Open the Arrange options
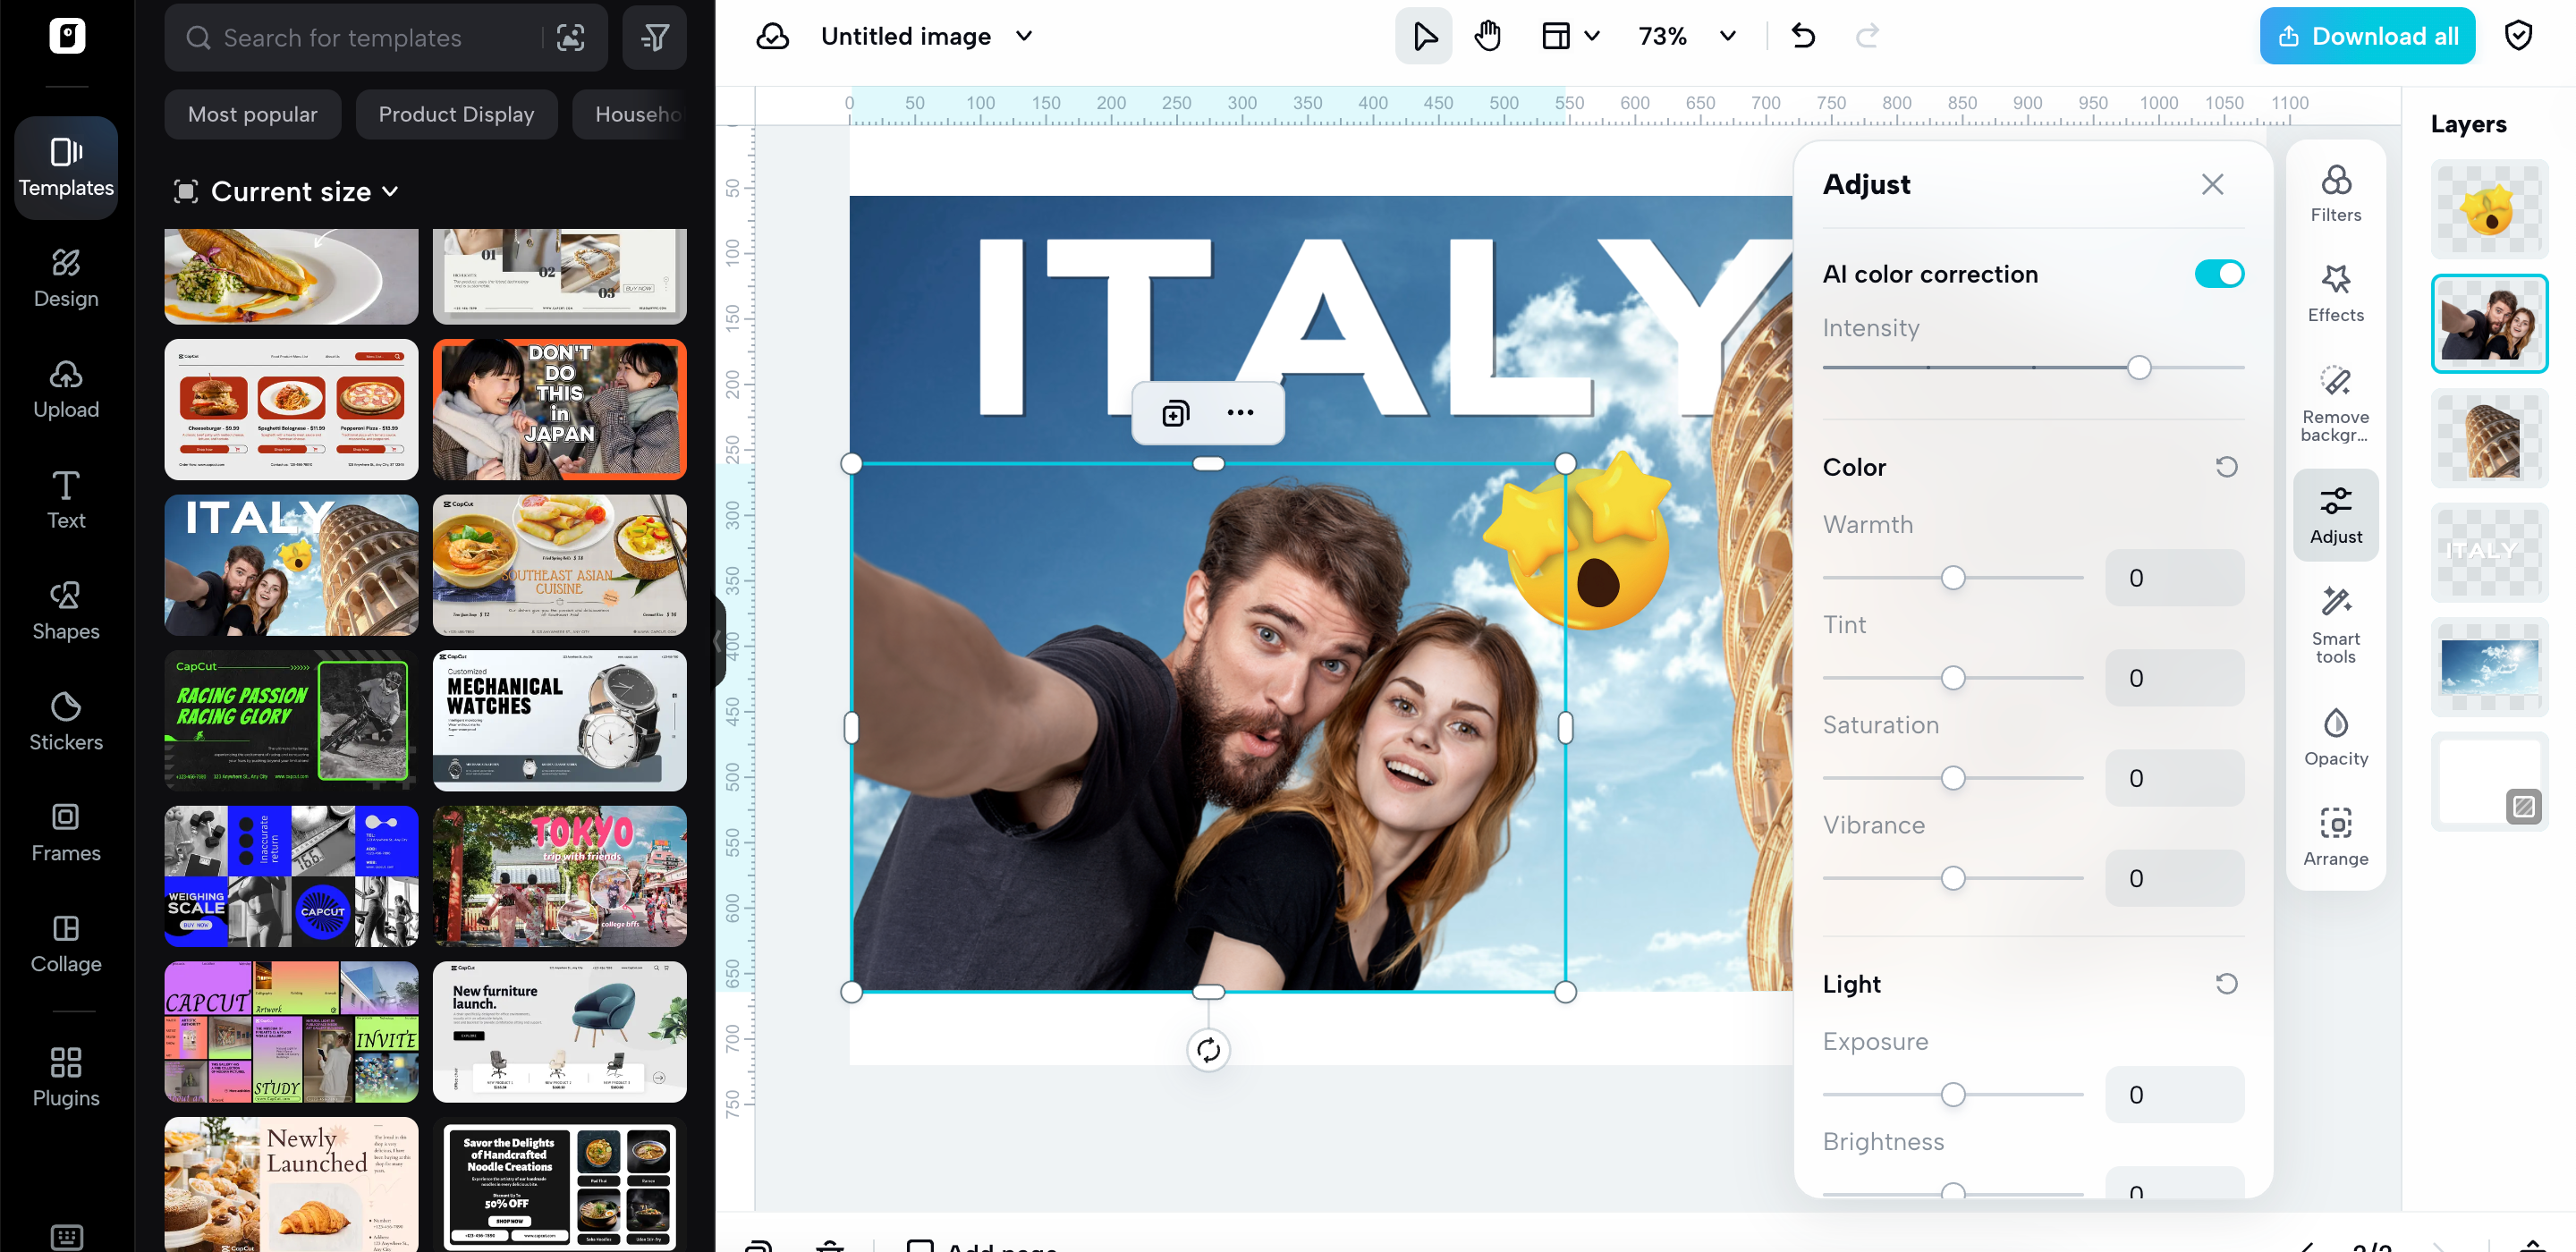The height and width of the screenshot is (1252, 2576). tap(2335, 836)
